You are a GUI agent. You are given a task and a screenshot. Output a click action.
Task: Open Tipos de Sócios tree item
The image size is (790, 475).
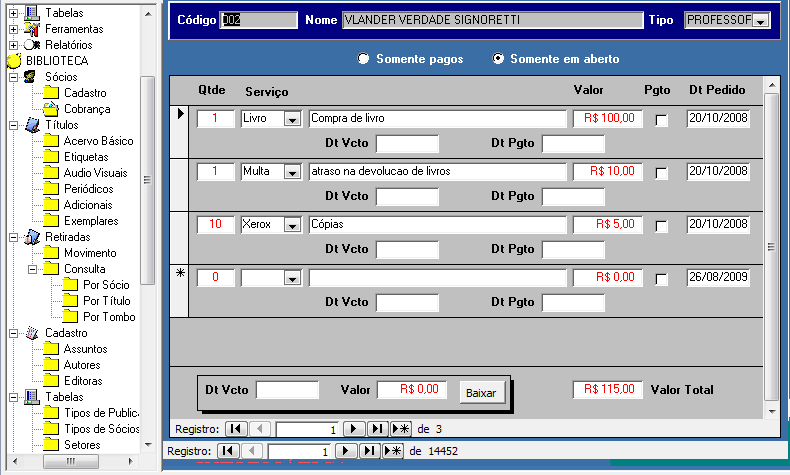pyautogui.click(x=102, y=429)
